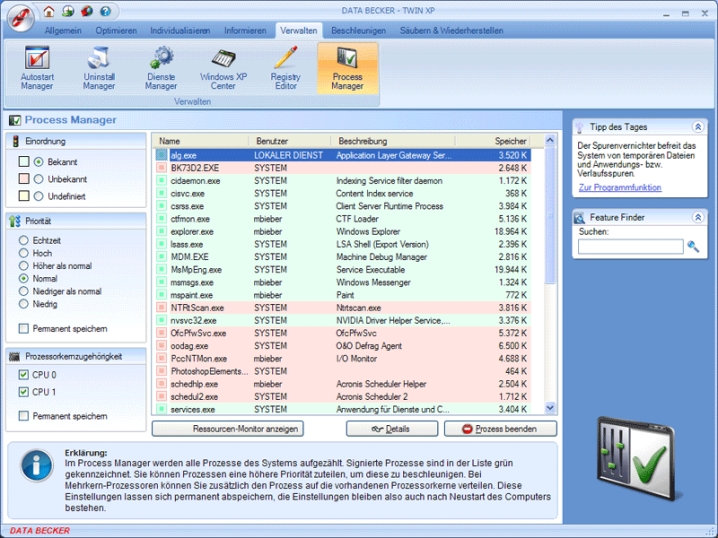Viewport: 718px width, 538px height.
Task: Uncheck the CPU 1 checkbox
Action: pyautogui.click(x=24, y=392)
